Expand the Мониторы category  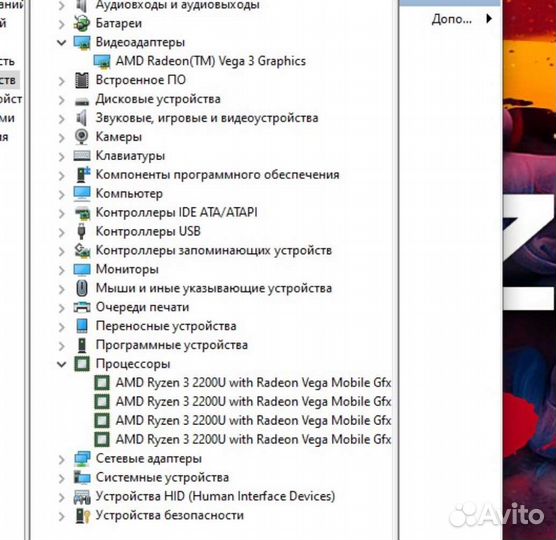(x=62, y=270)
